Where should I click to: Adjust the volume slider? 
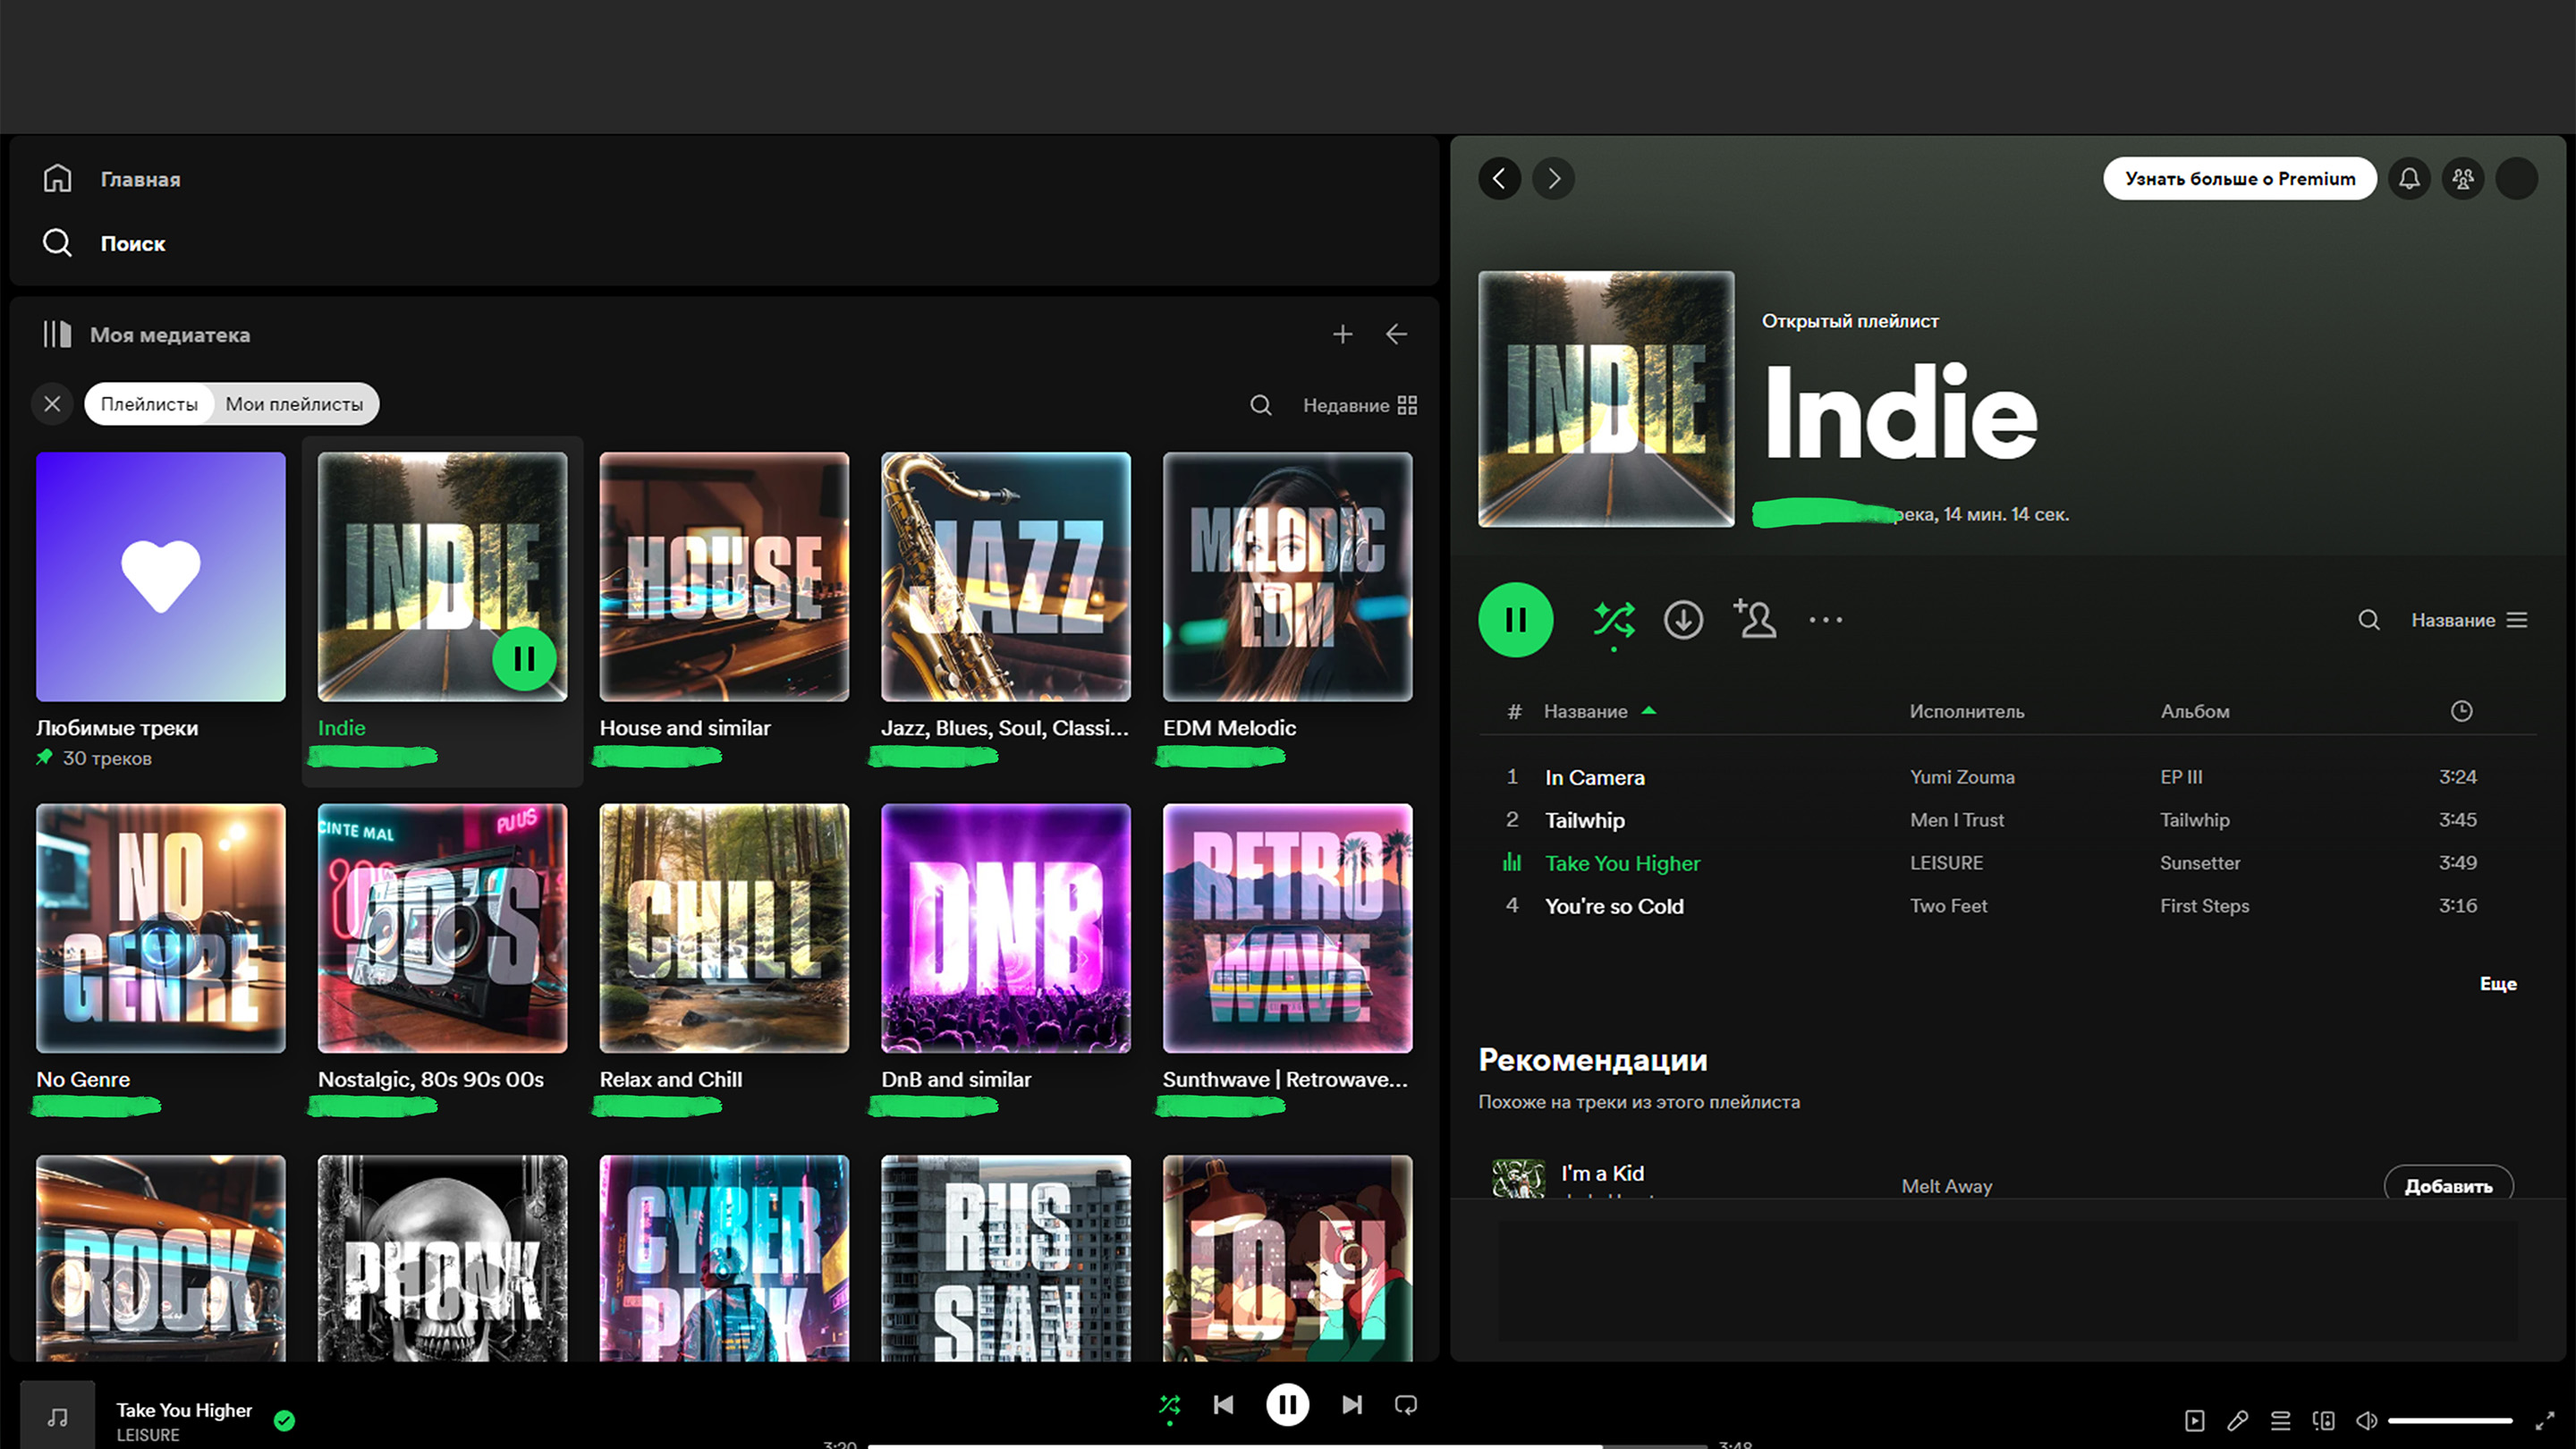[2450, 1420]
